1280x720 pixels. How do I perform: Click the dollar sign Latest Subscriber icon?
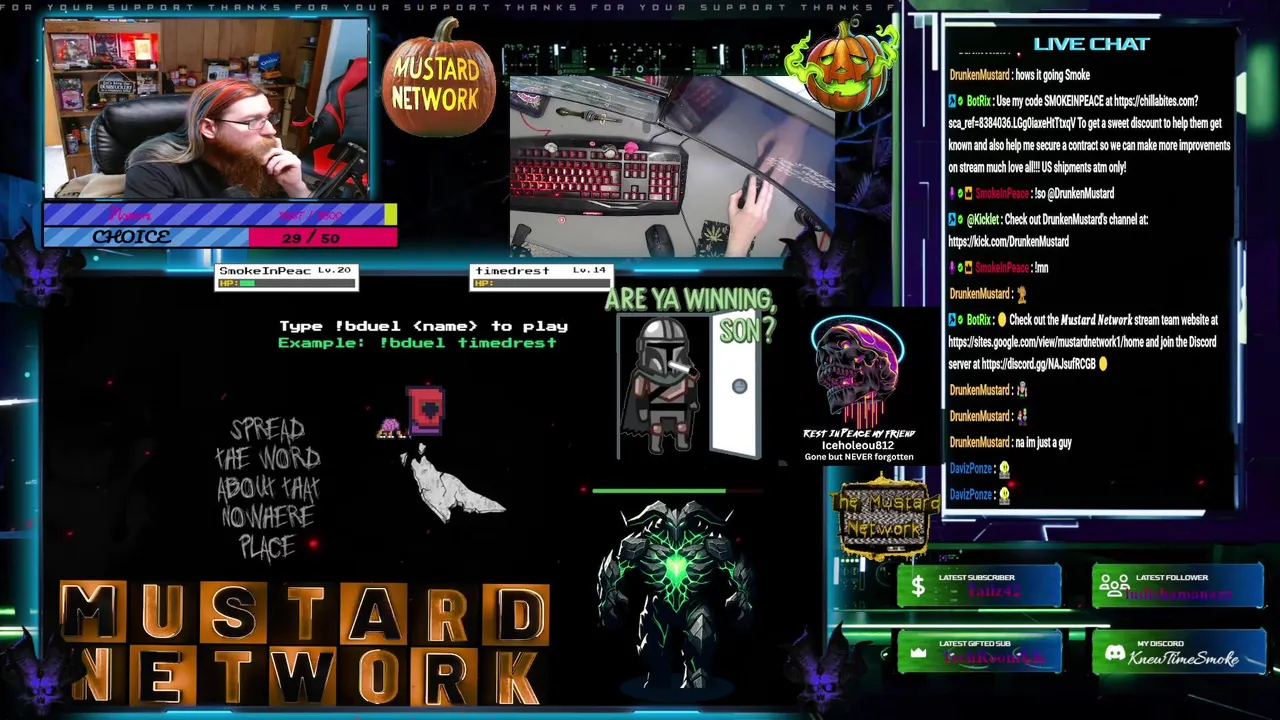[x=918, y=588]
